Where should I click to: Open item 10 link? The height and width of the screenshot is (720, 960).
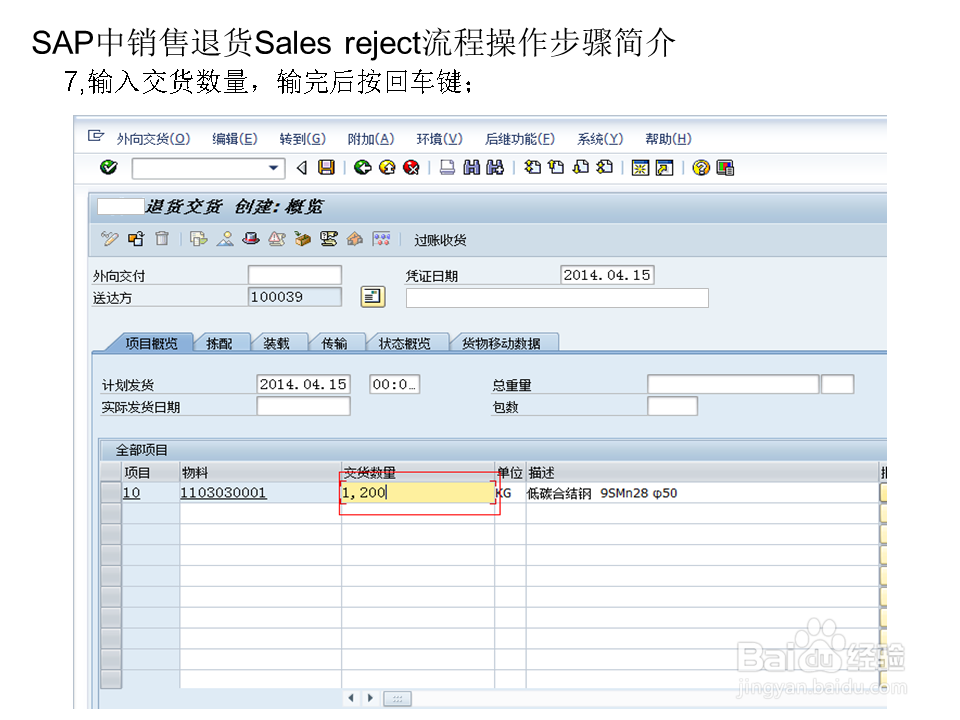pyautogui.click(x=132, y=493)
